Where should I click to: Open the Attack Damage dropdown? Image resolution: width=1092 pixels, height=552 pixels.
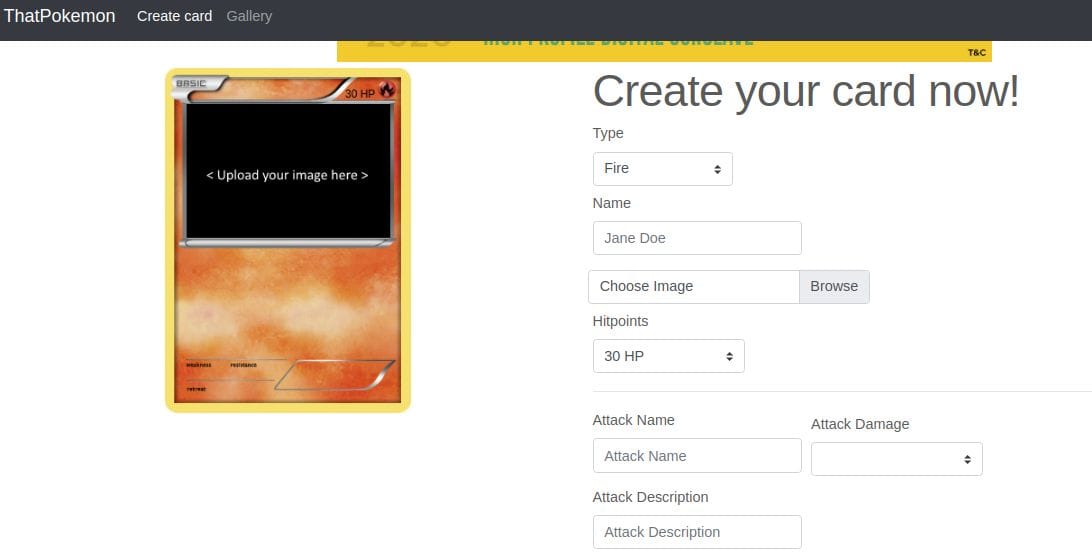point(896,459)
